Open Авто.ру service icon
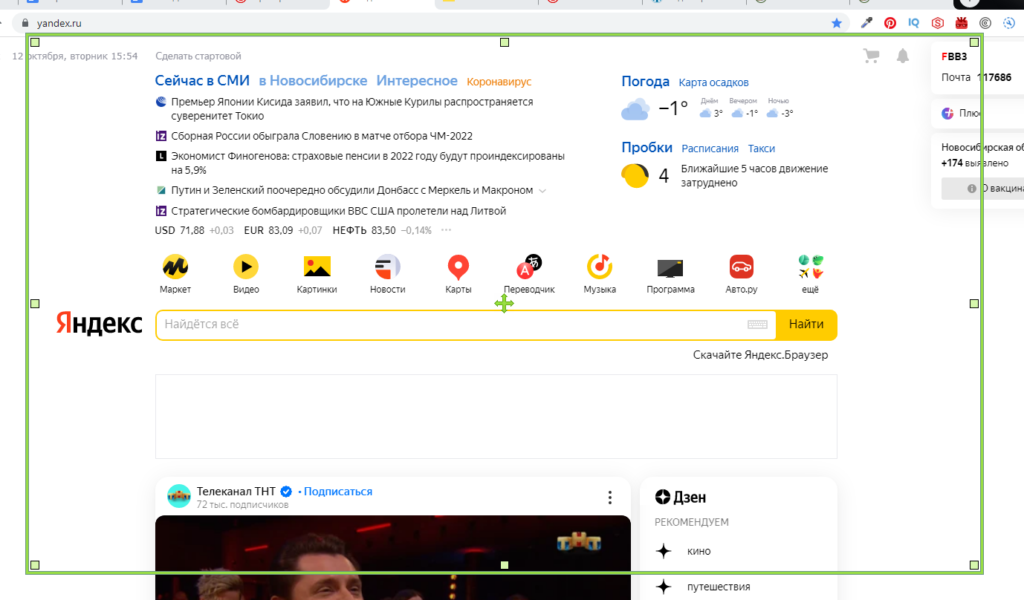 tap(741, 266)
